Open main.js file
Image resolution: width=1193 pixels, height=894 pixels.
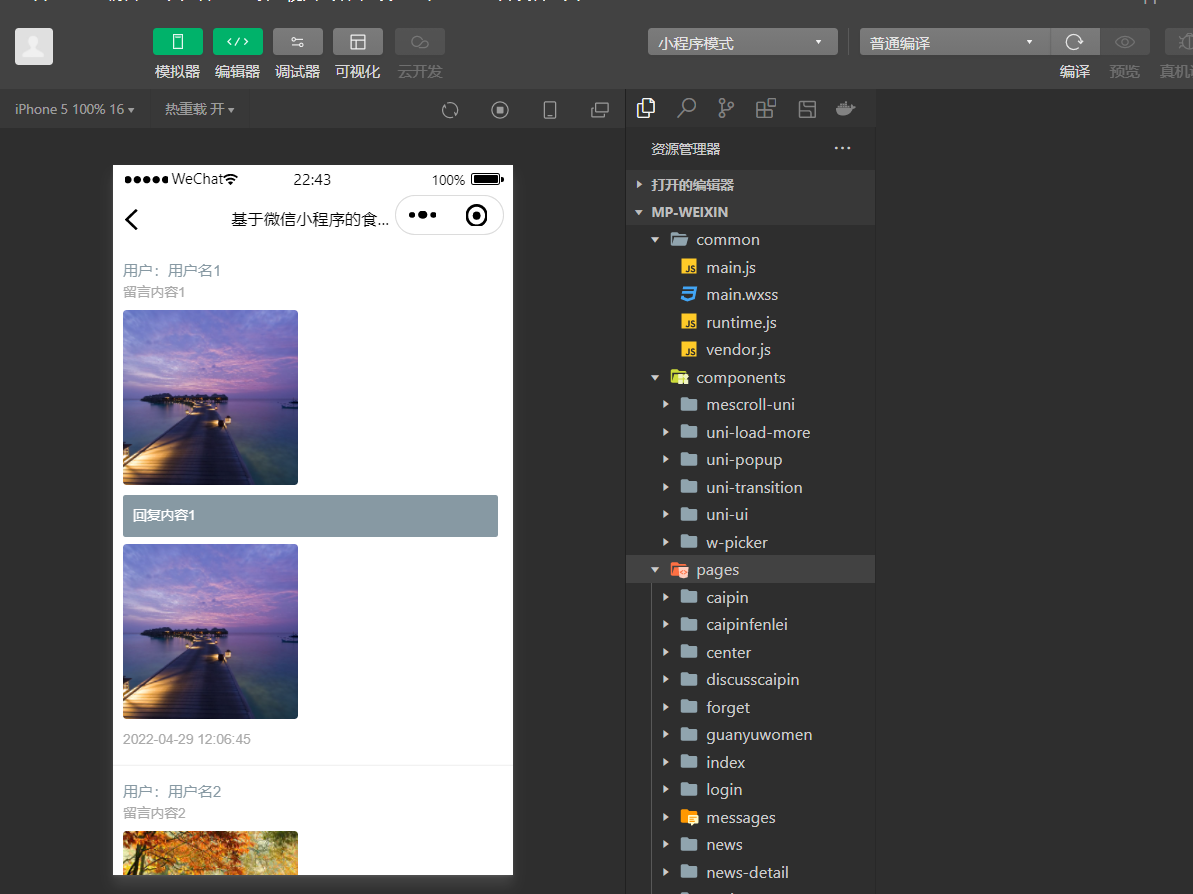(750, 267)
